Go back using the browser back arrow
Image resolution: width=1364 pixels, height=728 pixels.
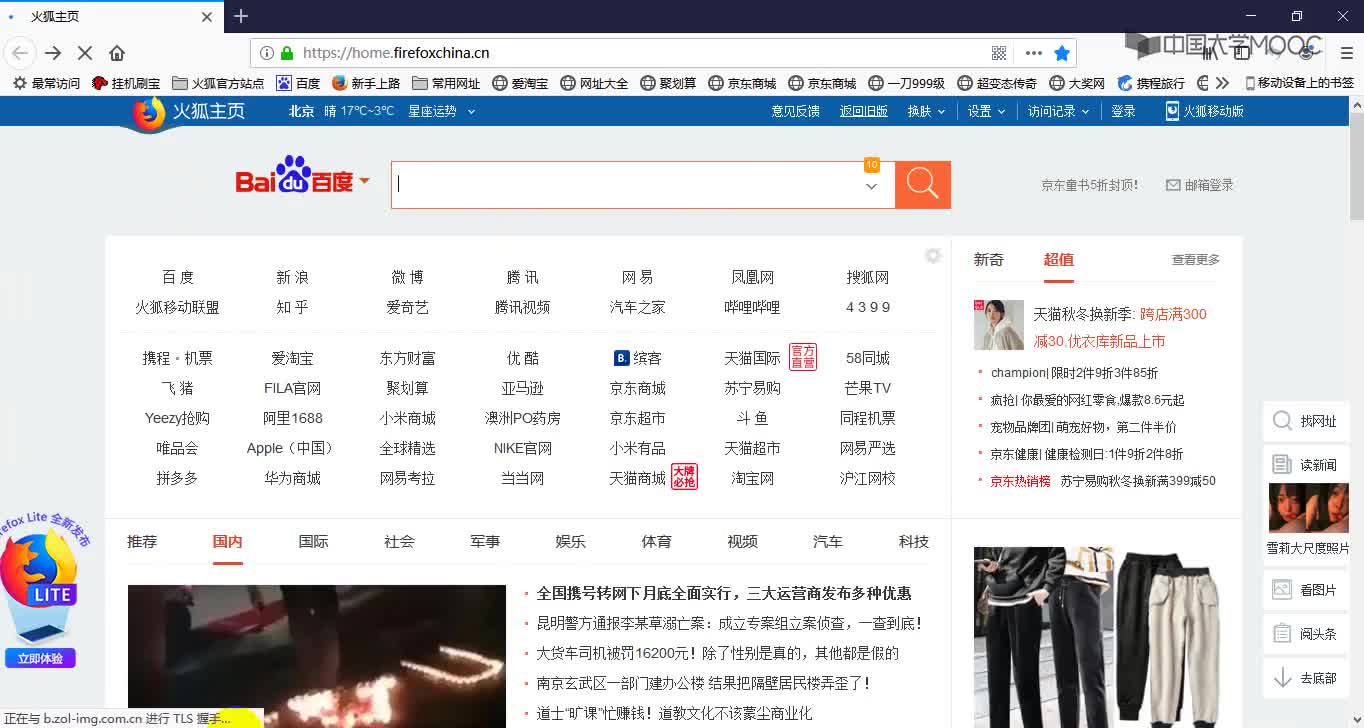(20, 53)
